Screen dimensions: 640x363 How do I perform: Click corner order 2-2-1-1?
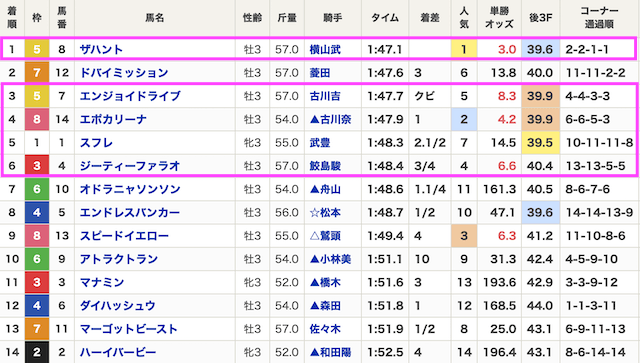click(587, 49)
